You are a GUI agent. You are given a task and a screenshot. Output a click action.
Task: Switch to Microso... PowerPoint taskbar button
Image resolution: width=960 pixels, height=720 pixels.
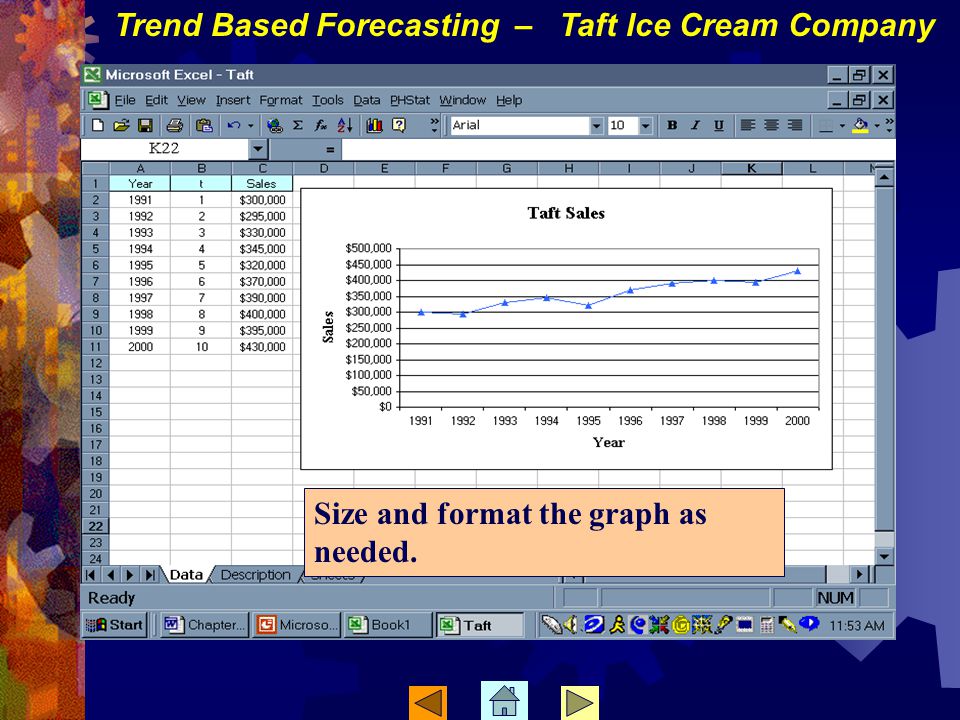pos(296,625)
